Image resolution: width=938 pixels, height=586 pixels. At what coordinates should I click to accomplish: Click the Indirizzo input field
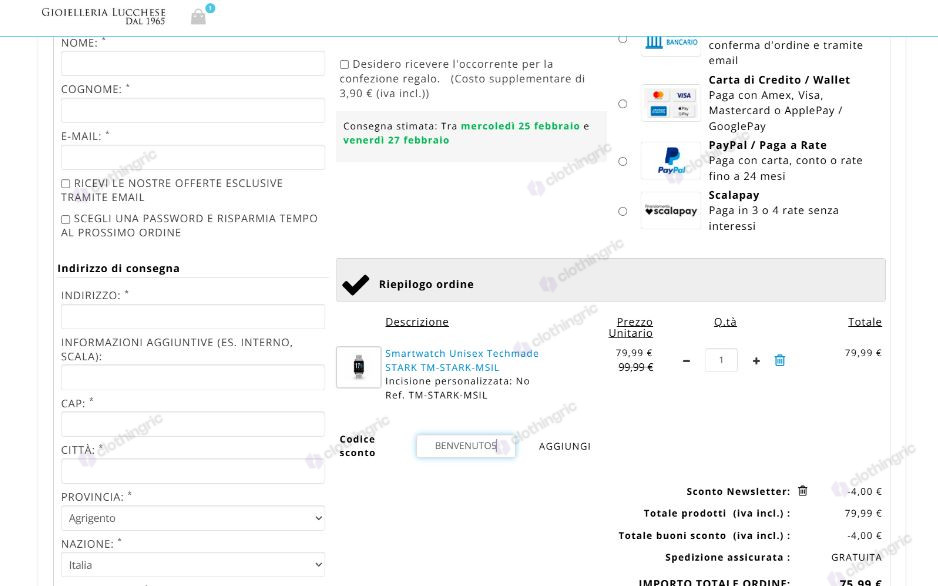193,316
